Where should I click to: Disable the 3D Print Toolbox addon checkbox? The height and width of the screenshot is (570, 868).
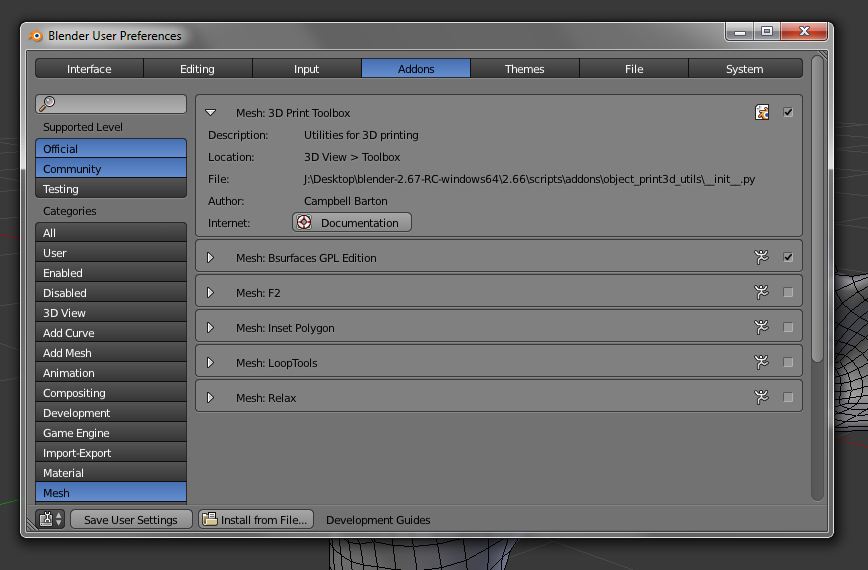(788, 112)
